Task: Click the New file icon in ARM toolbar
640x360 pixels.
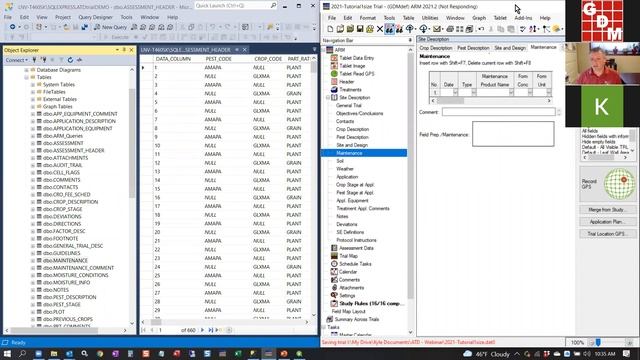Action: coord(330,29)
